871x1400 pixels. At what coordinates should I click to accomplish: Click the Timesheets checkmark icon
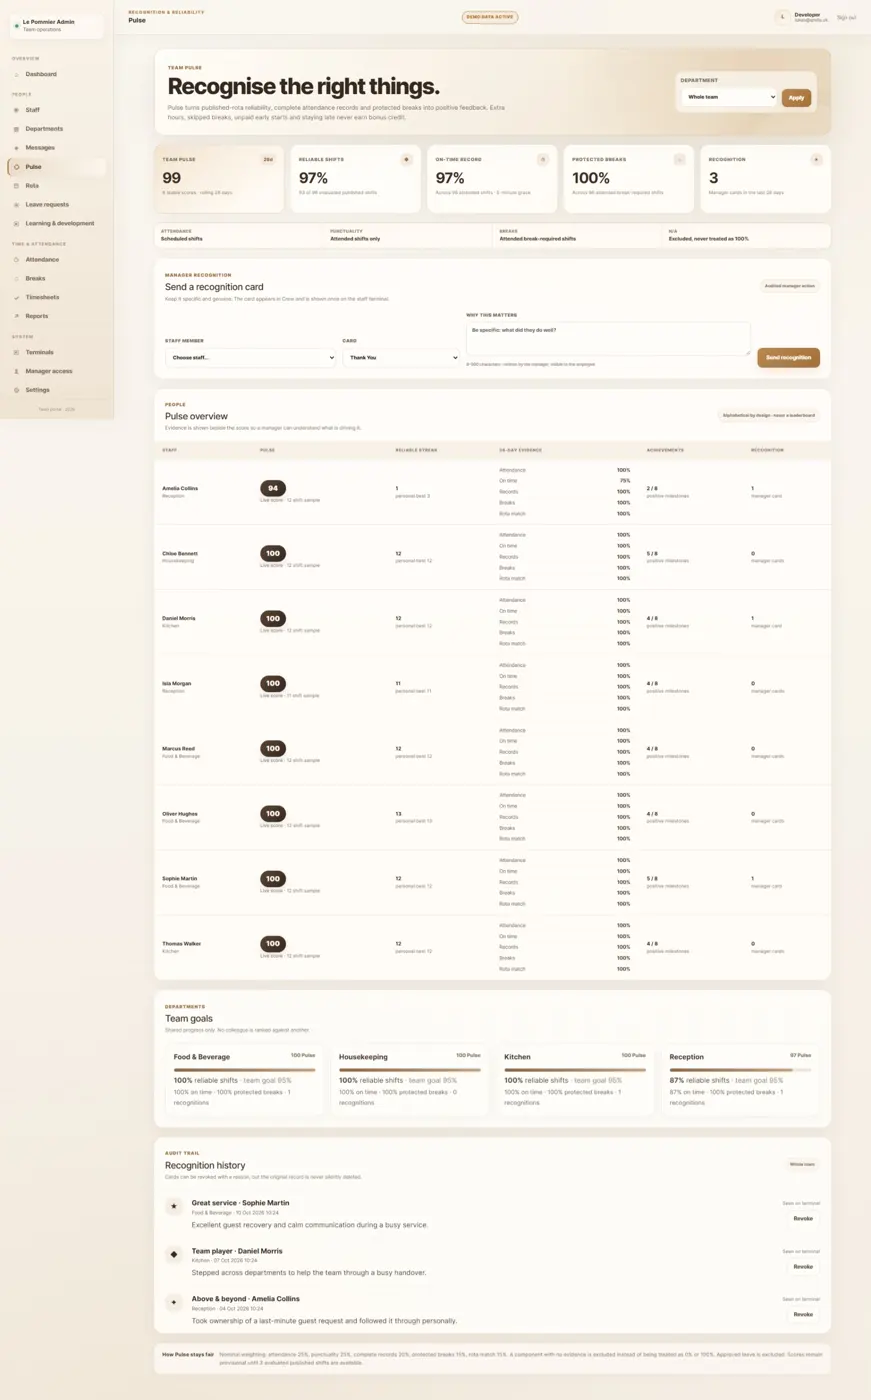[x=16, y=298]
